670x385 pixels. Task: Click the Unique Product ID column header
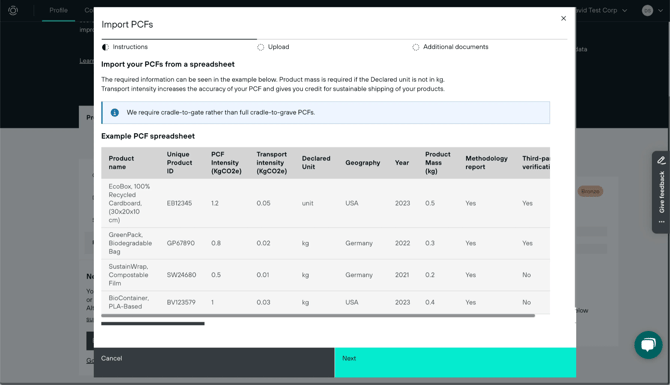[179, 163]
